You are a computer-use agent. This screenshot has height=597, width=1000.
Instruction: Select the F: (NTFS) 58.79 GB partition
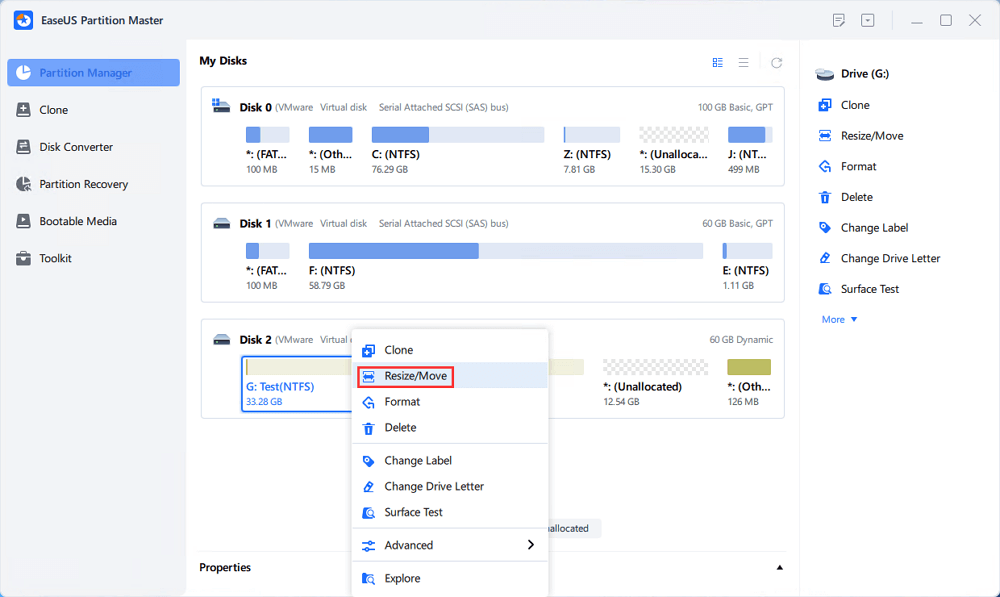[506, 266]
